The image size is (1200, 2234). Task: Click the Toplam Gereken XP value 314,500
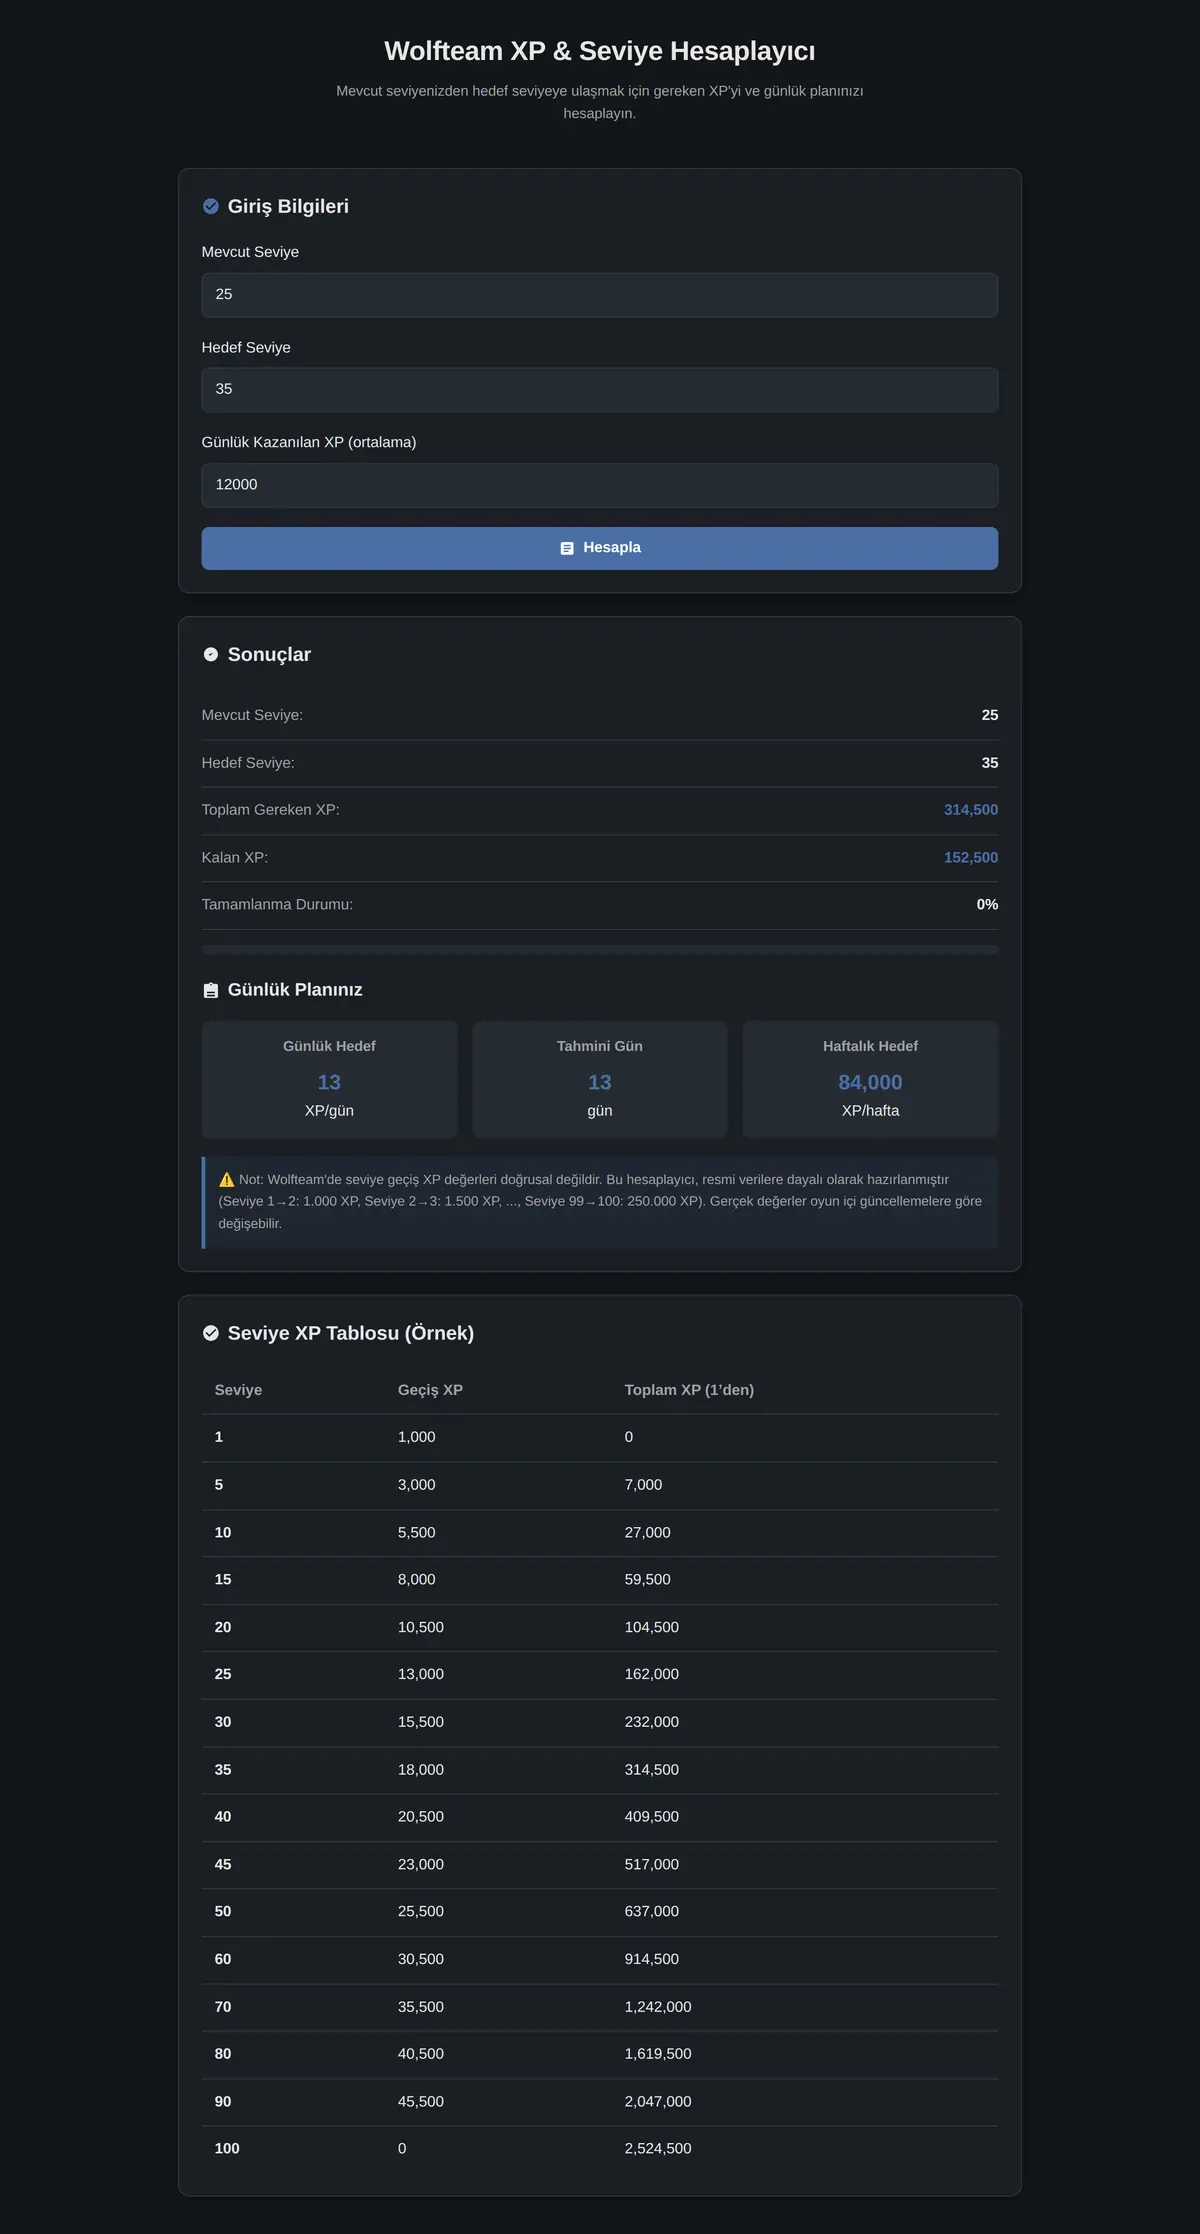click(x=971, y=810)
